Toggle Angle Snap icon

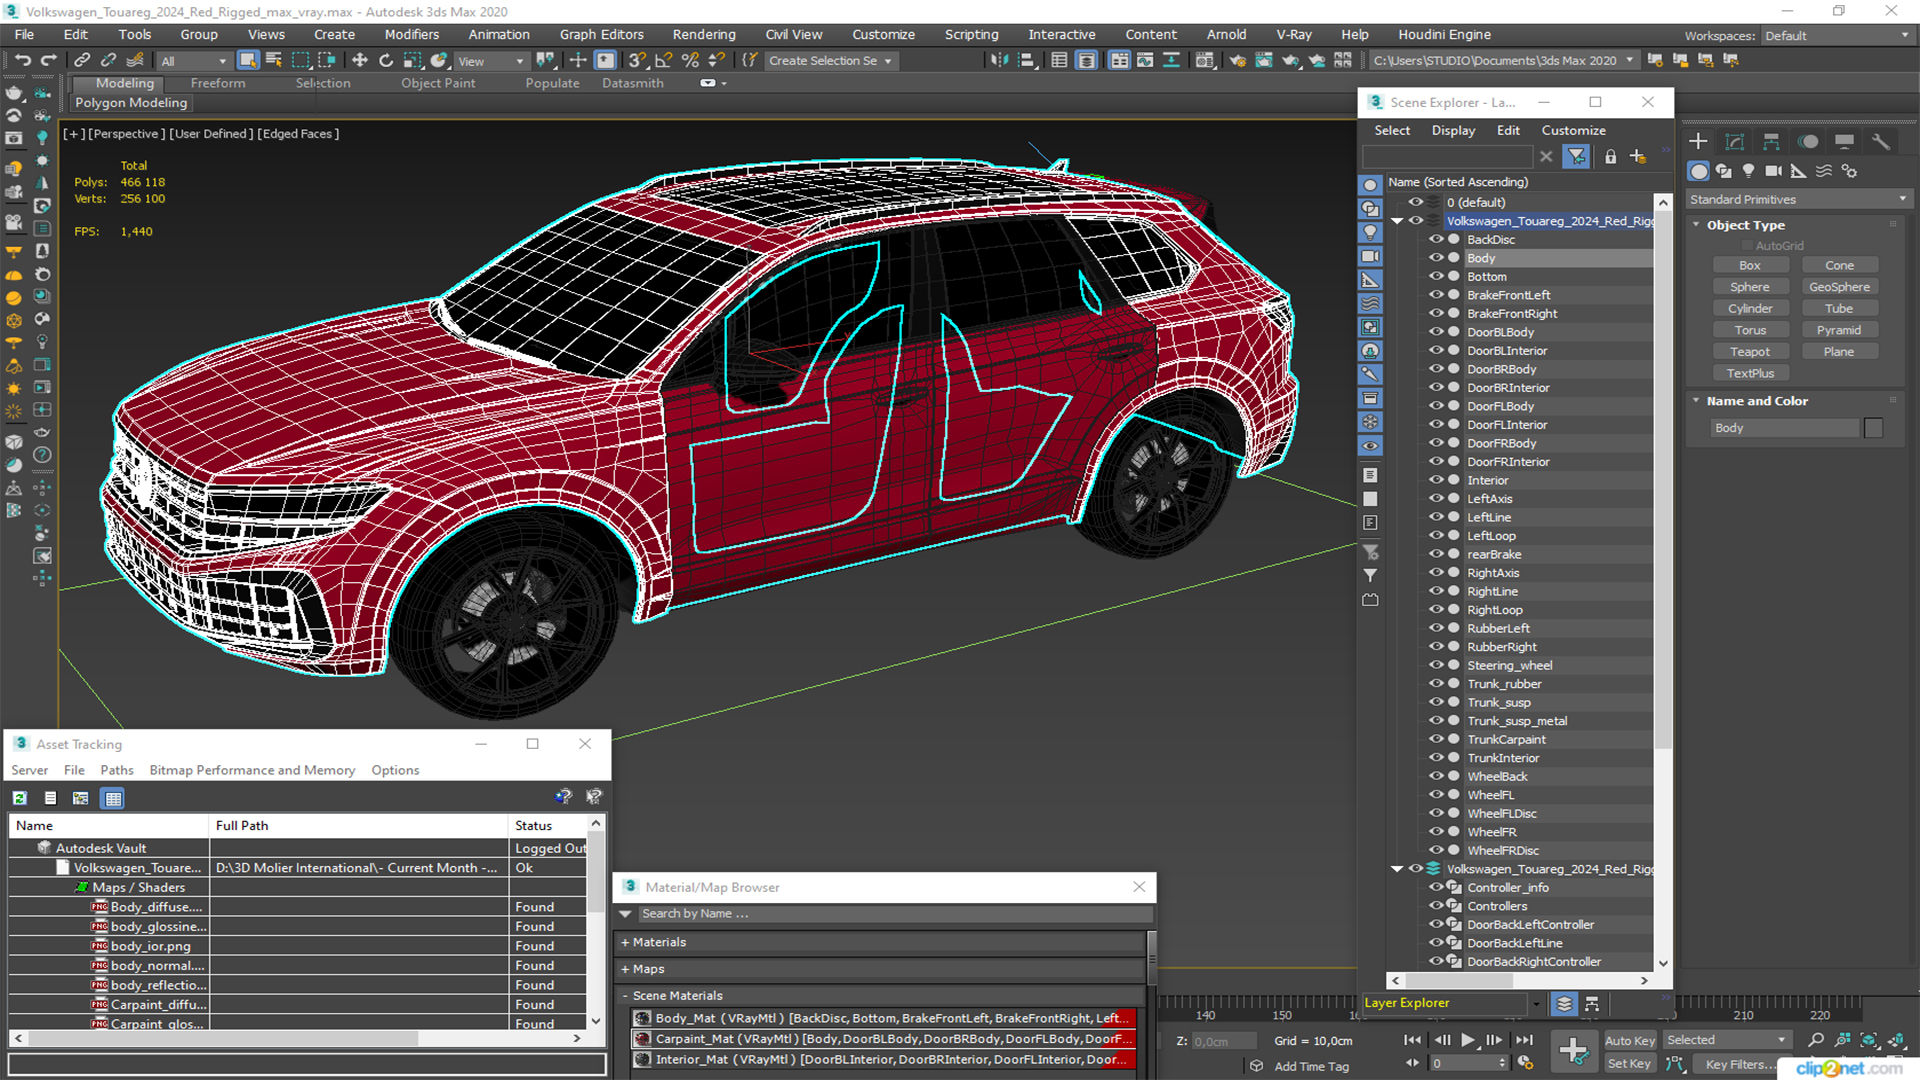(663, 61)
